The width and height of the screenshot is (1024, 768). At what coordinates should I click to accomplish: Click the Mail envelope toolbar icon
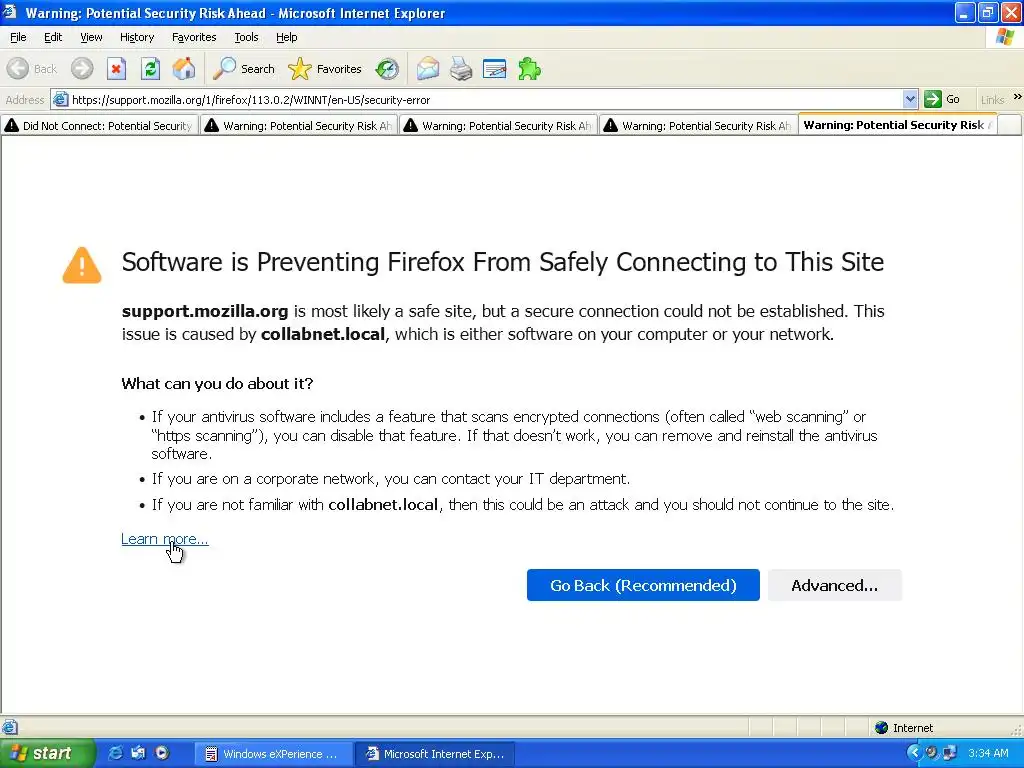[x=428, y=69]
